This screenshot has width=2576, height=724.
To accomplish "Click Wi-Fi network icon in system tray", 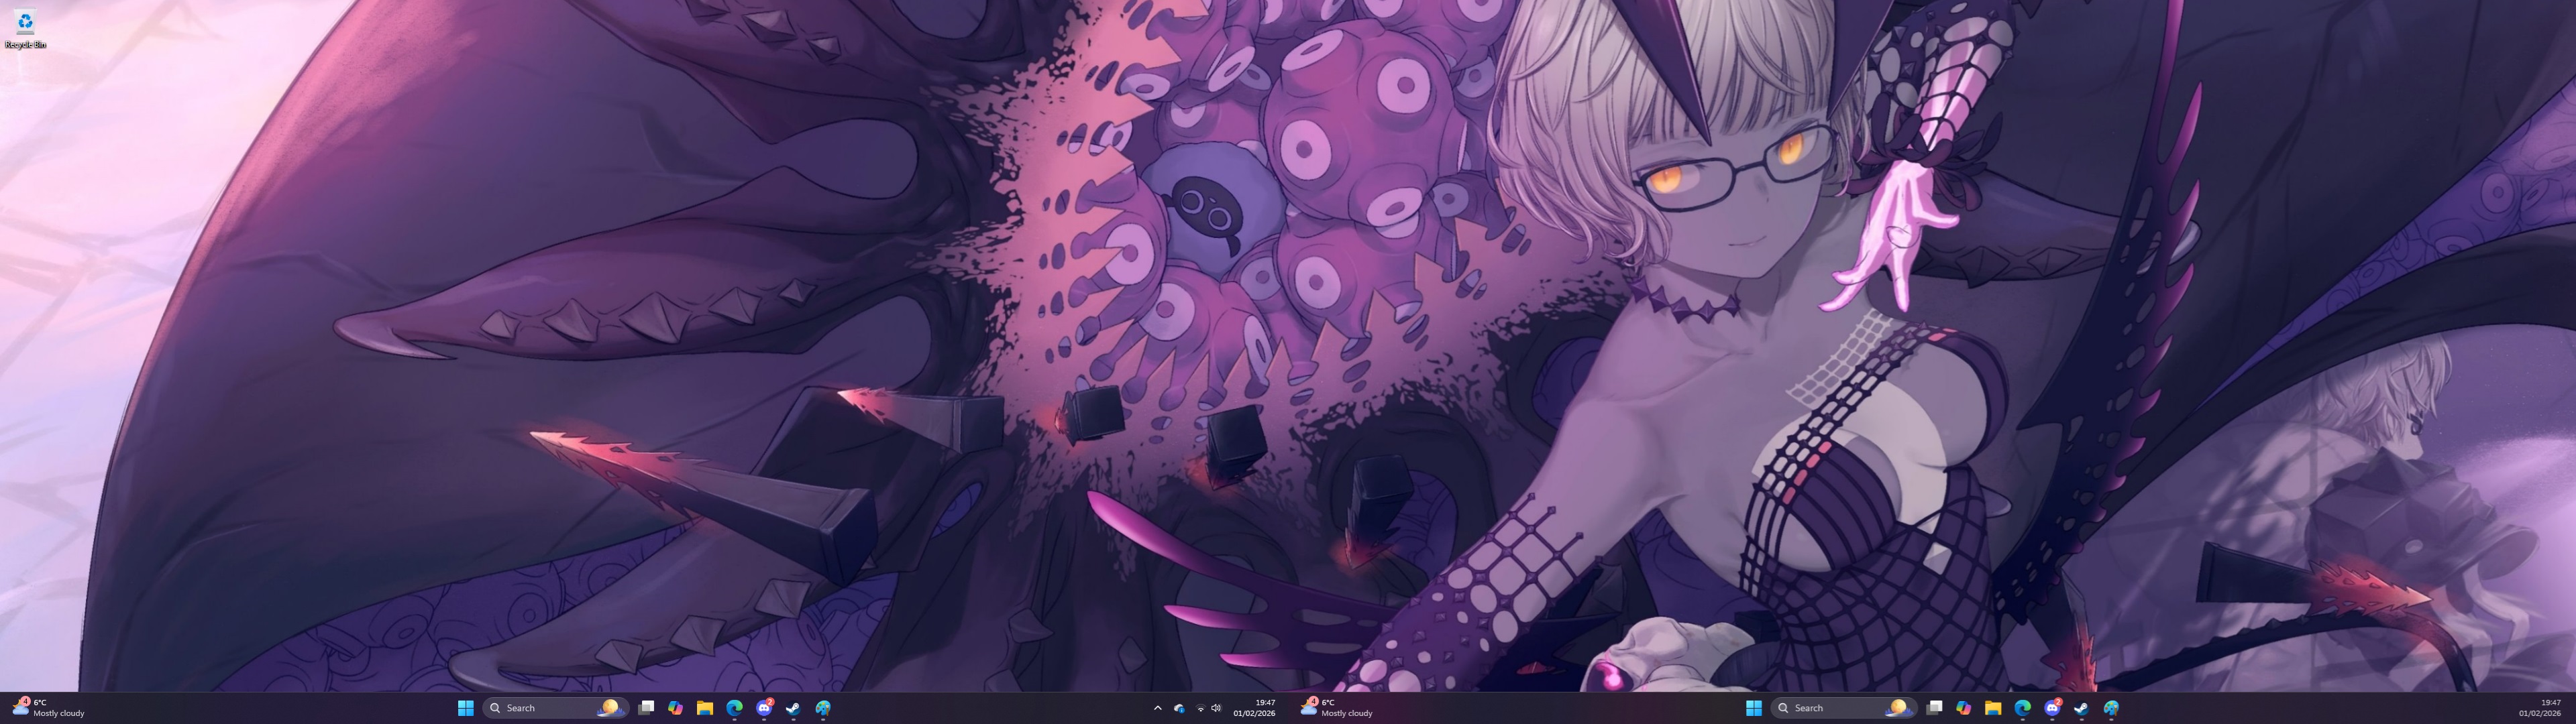I will 1200,708.
